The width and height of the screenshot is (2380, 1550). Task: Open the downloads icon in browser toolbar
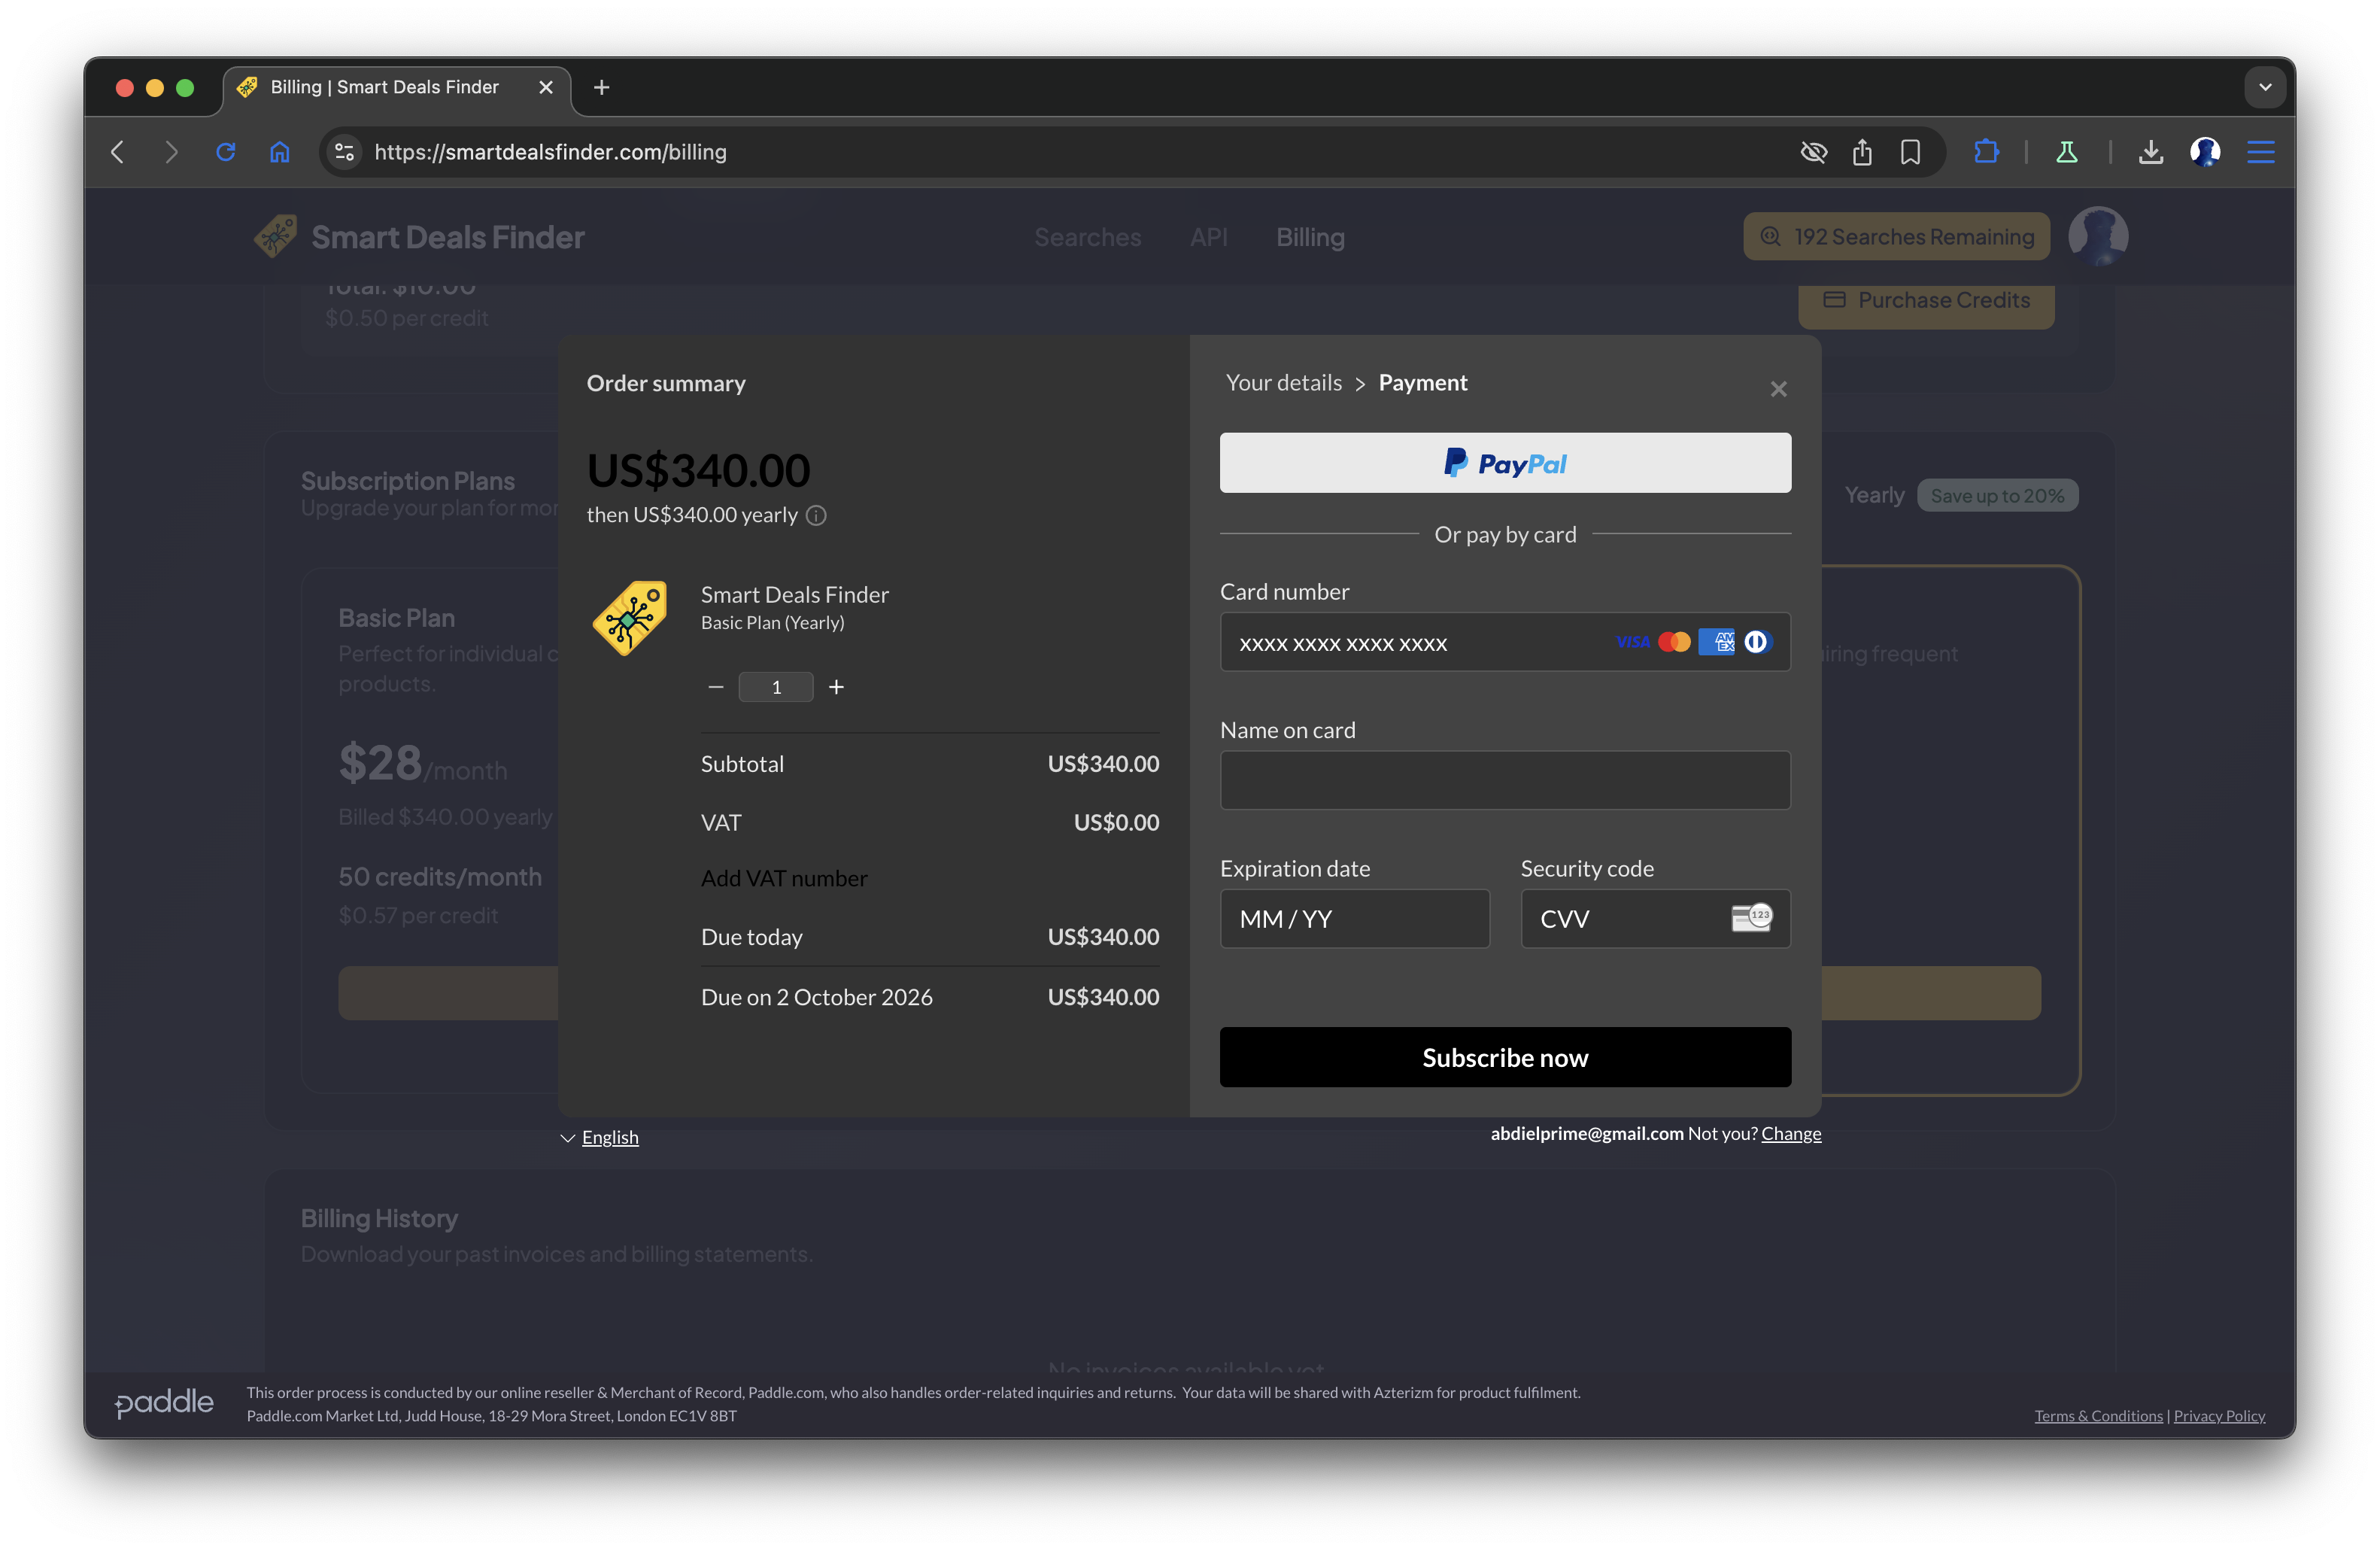2152,152
